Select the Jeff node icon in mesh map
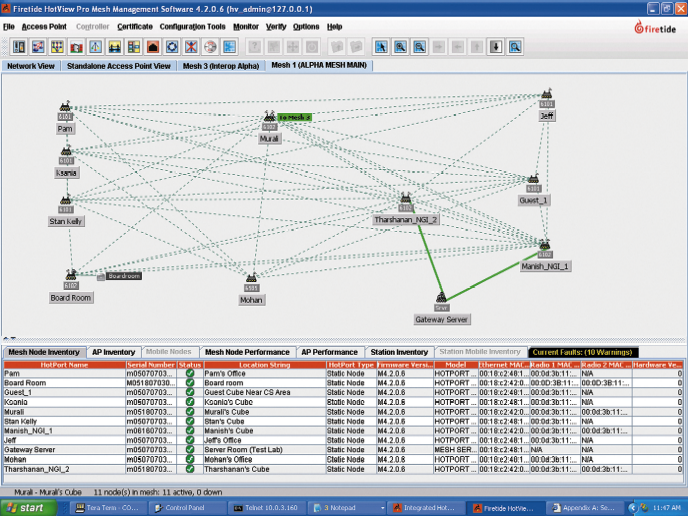Viewport: 688px width, 516px height. click(x=547, y=94)
